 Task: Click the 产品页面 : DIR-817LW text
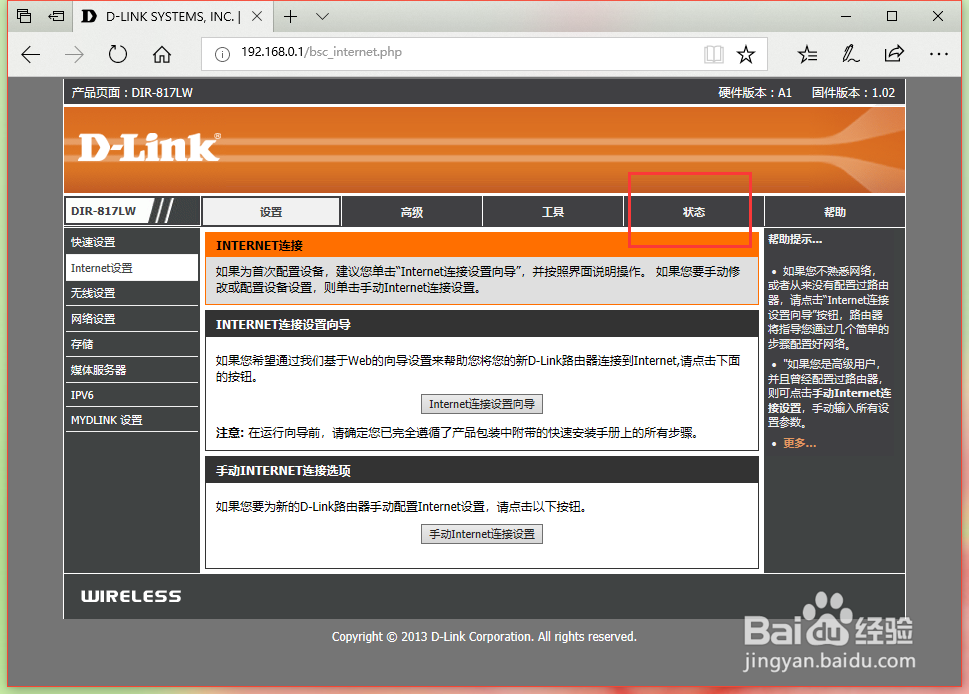point(132,93)
